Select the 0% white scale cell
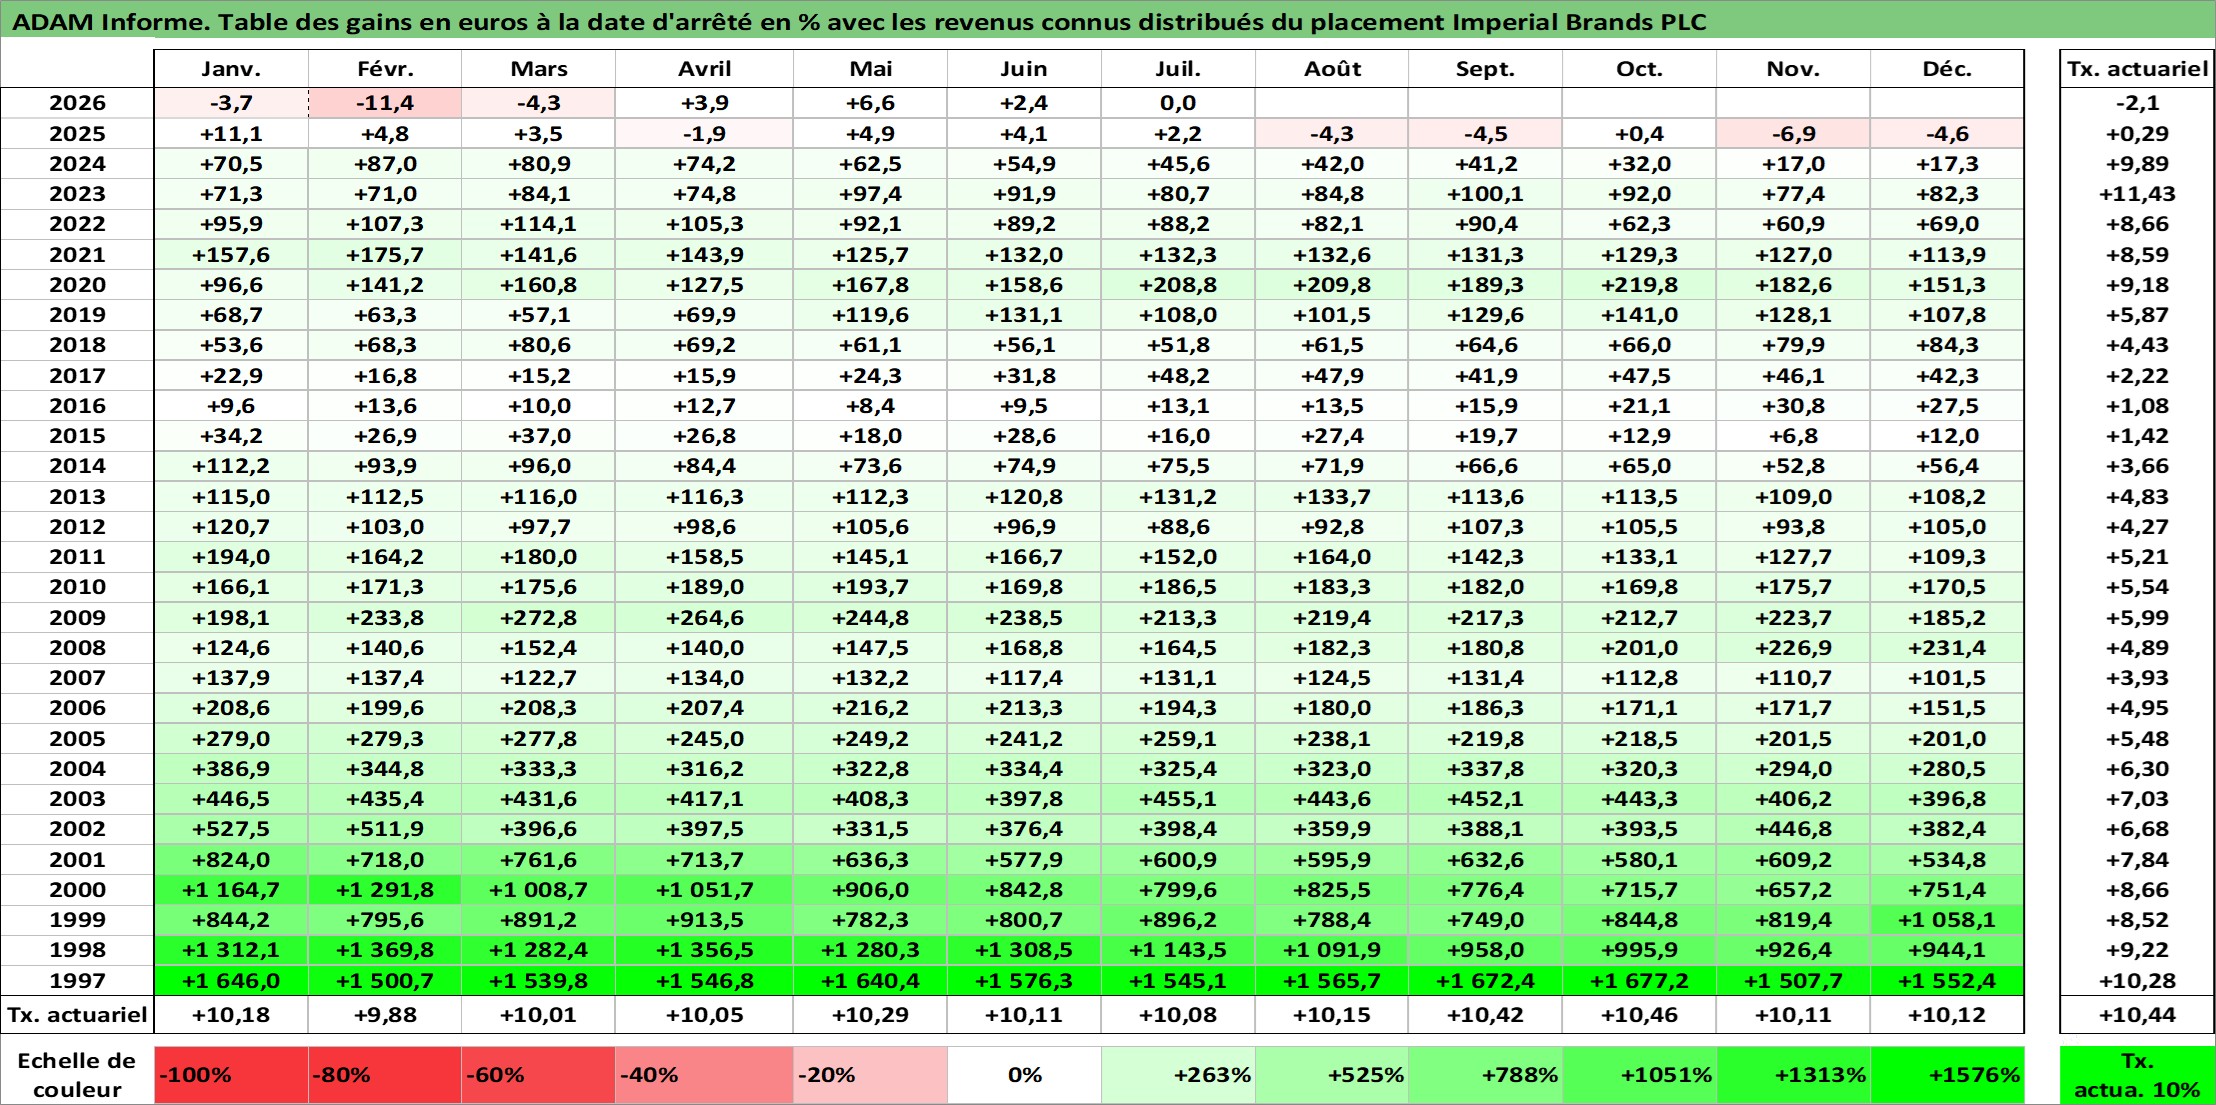Screen dimensions: 2216x1105 (x=1024, y=1075)
